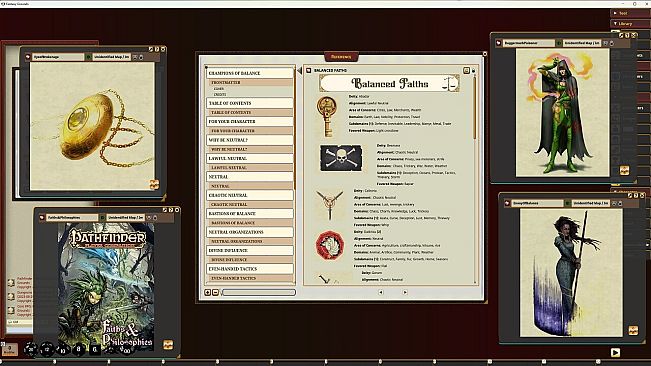Click the token tool in the staff-woman window
The height and width of the screenshot is (366, 651).
[614, 203]
